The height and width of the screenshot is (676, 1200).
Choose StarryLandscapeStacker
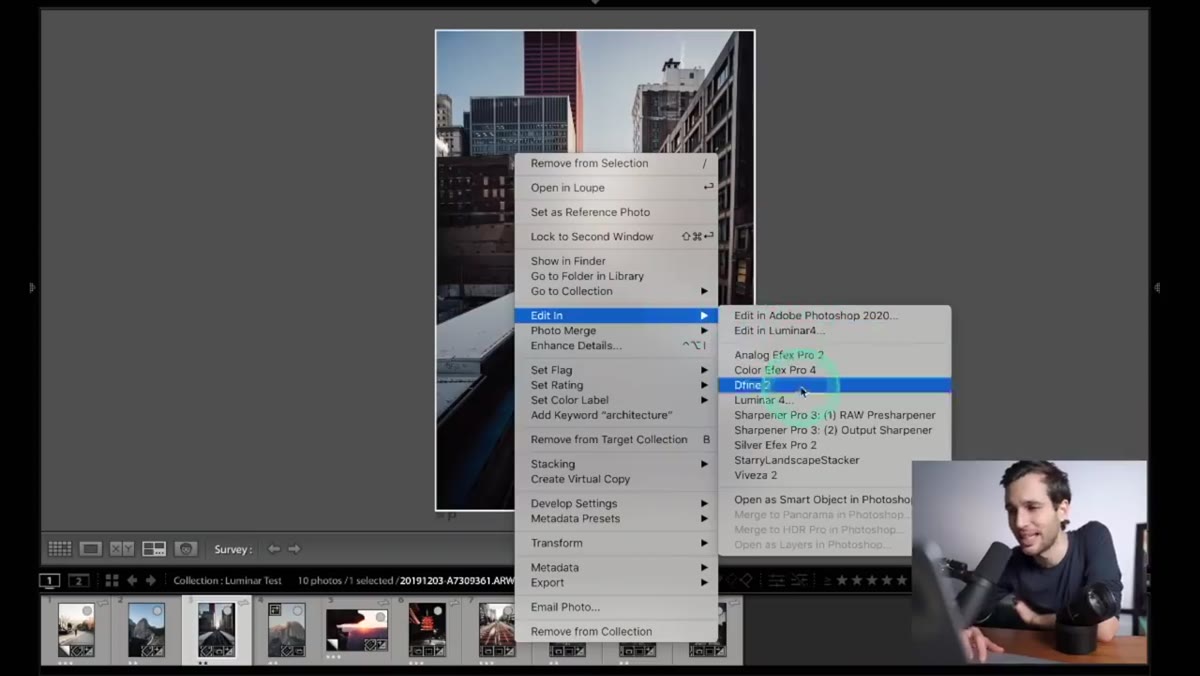pyautogui.click(x=835, y=460)
